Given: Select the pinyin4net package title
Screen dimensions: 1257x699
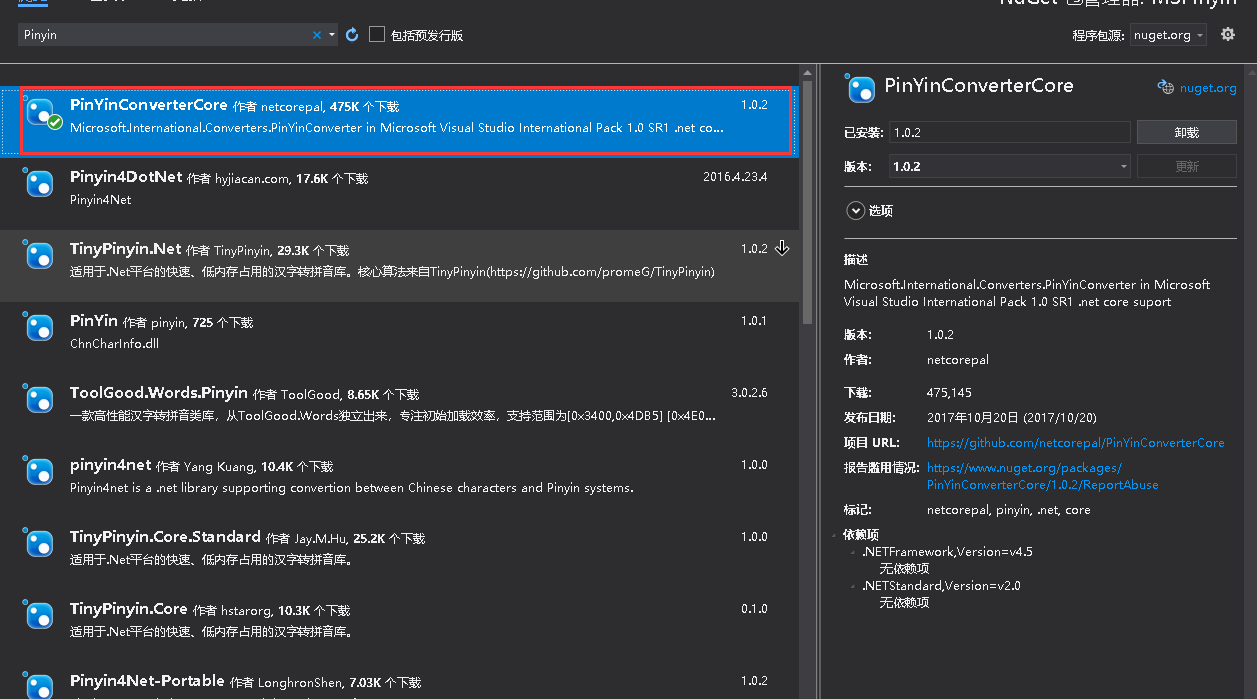Looking at the screenshot, I should coord(111,464).
